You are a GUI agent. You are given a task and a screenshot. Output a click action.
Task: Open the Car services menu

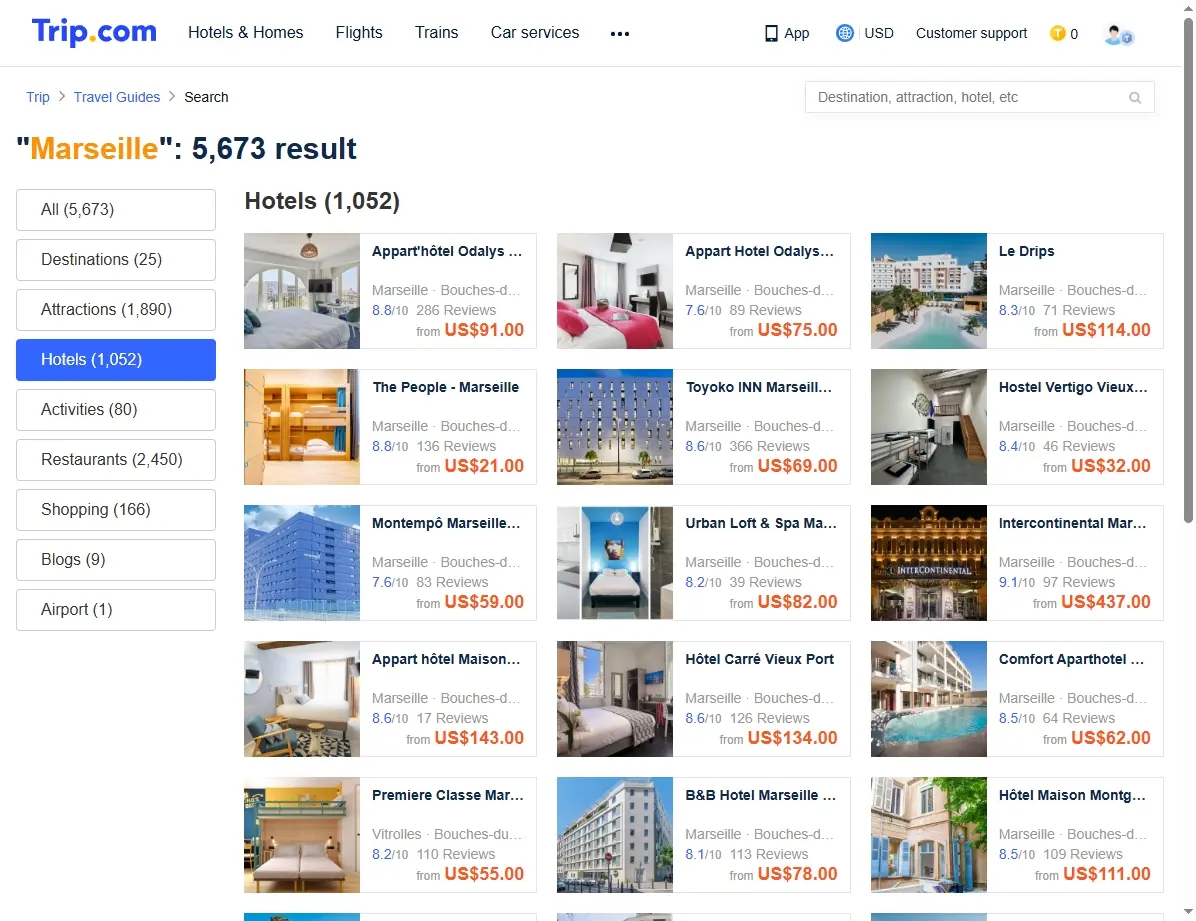[535, 32]
